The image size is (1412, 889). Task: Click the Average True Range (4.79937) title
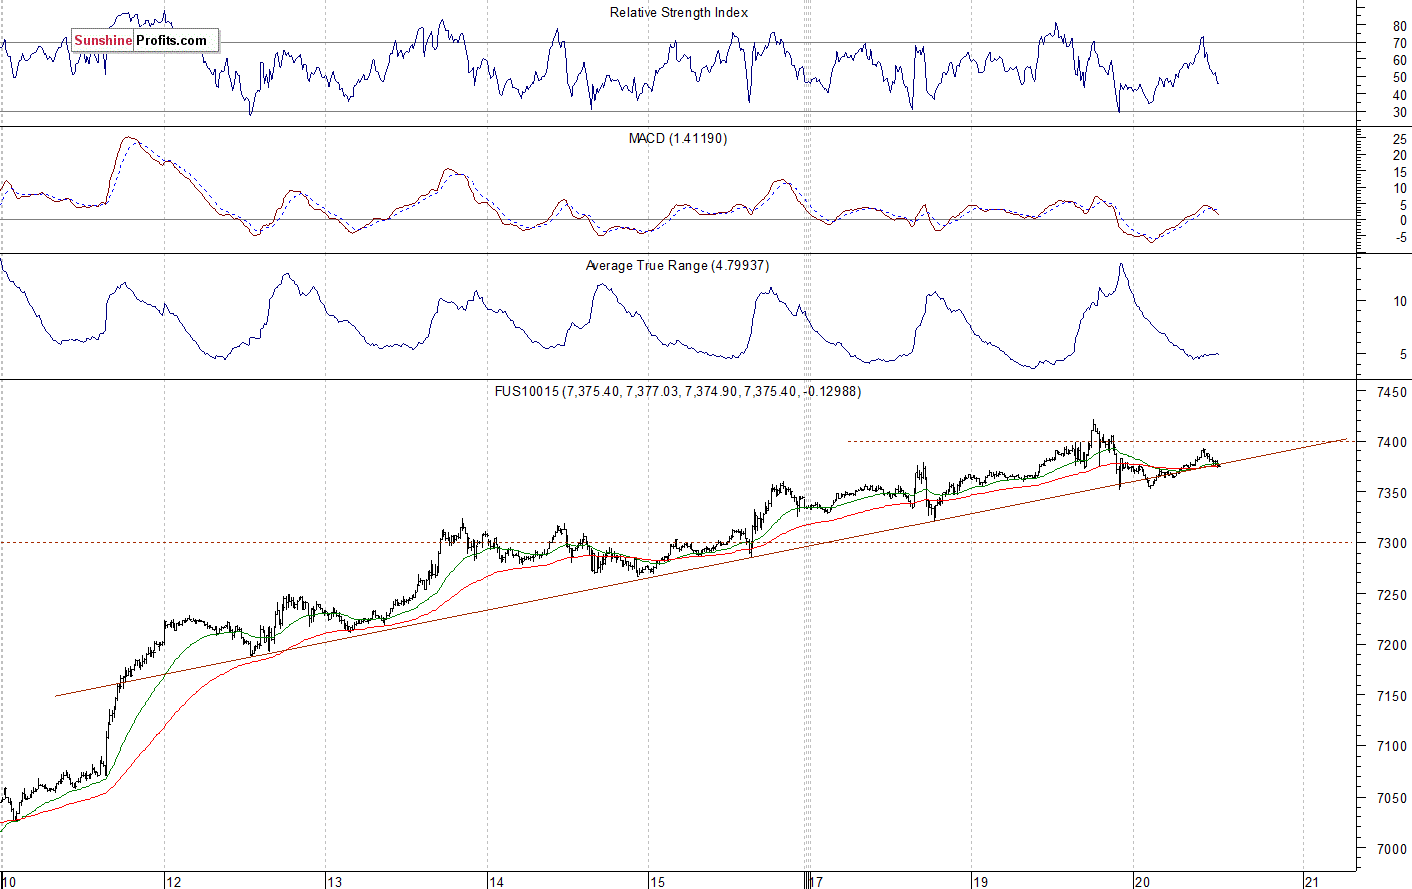(678, 265)
